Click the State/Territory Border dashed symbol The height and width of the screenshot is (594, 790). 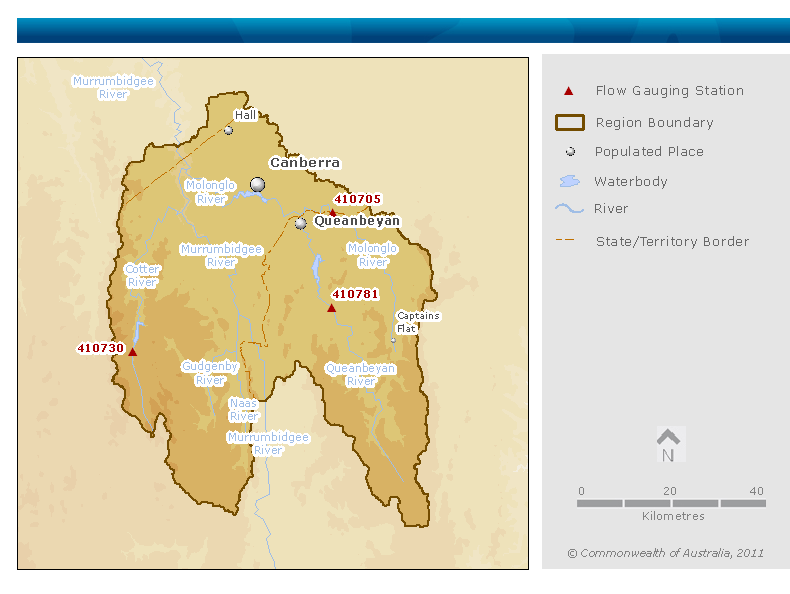pyautogui.click(x=565, y=240)
